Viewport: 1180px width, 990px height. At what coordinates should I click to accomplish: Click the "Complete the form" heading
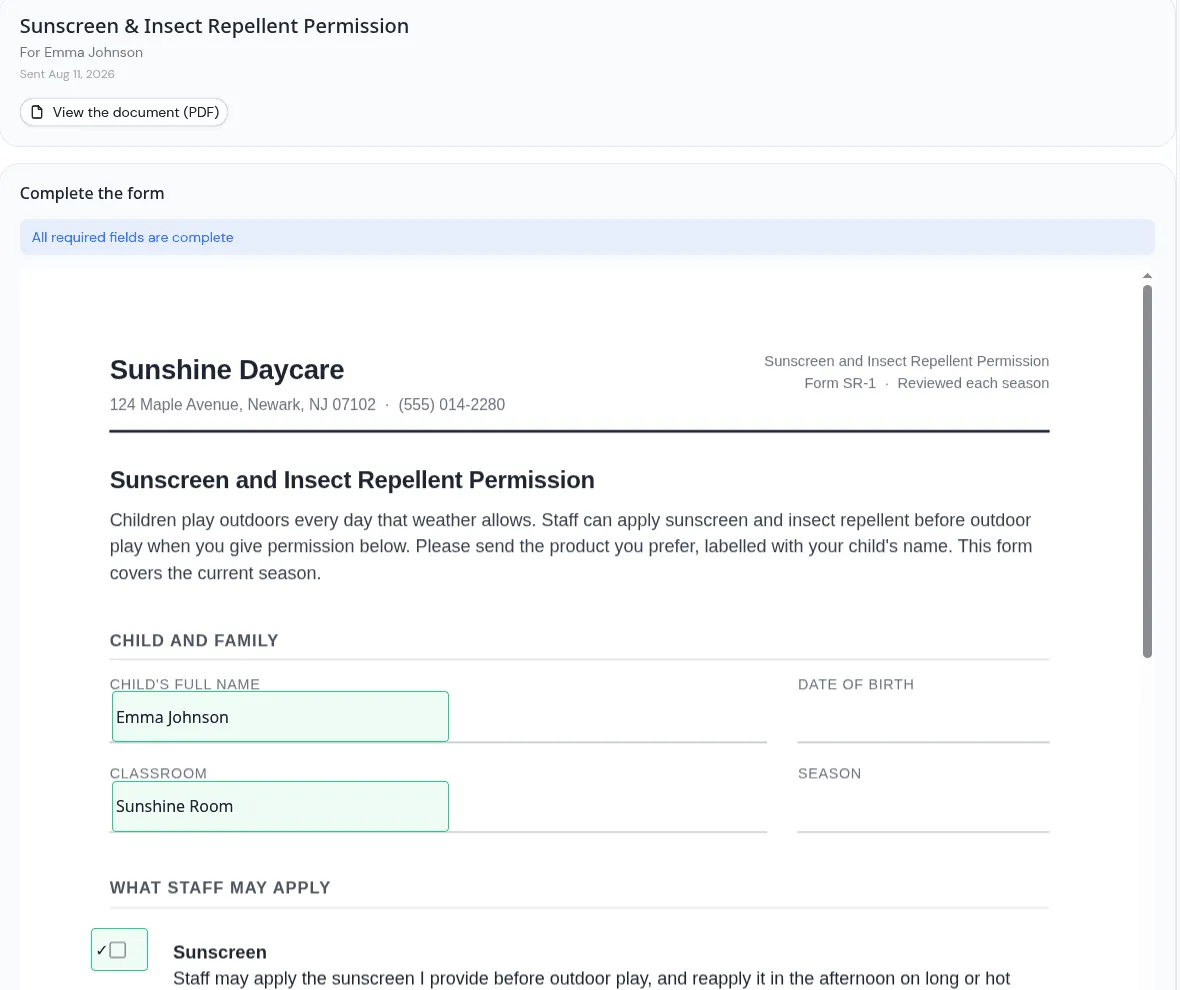click(x=92, y=193)
